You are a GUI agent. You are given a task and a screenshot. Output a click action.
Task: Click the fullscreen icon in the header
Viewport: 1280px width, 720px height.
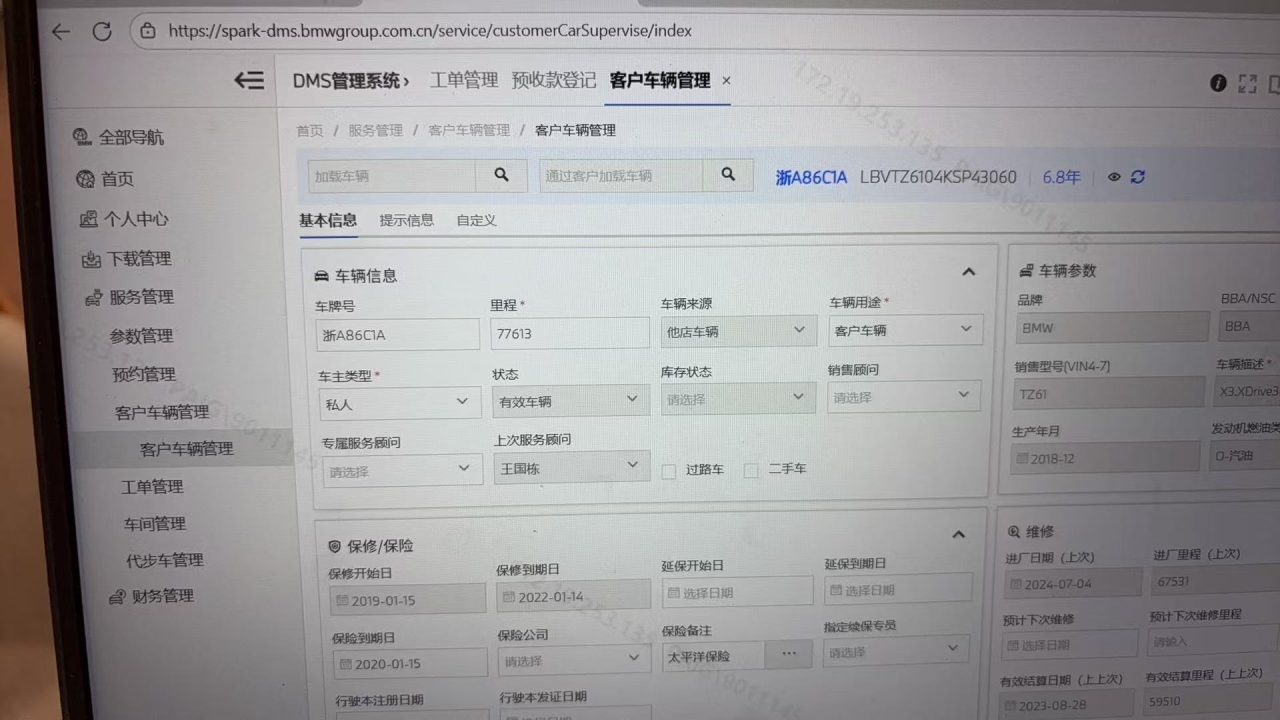1248,84
